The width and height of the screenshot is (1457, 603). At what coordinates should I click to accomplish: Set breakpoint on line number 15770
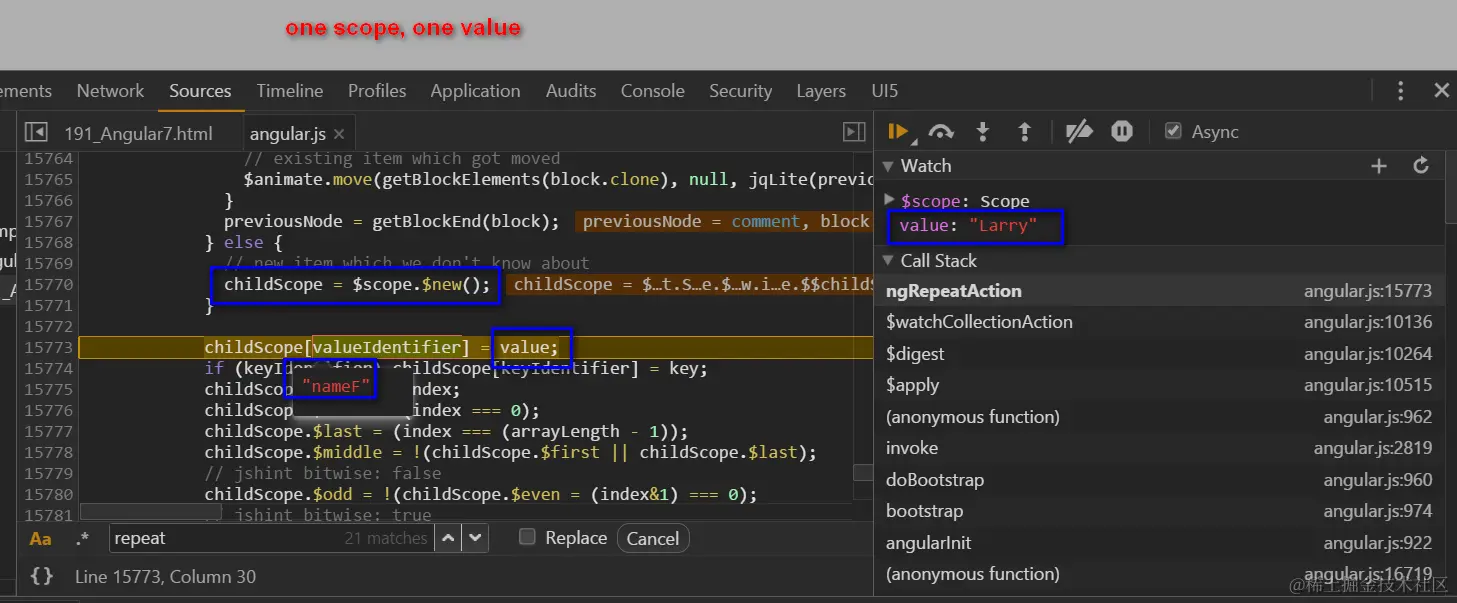(x=48, y=285)
